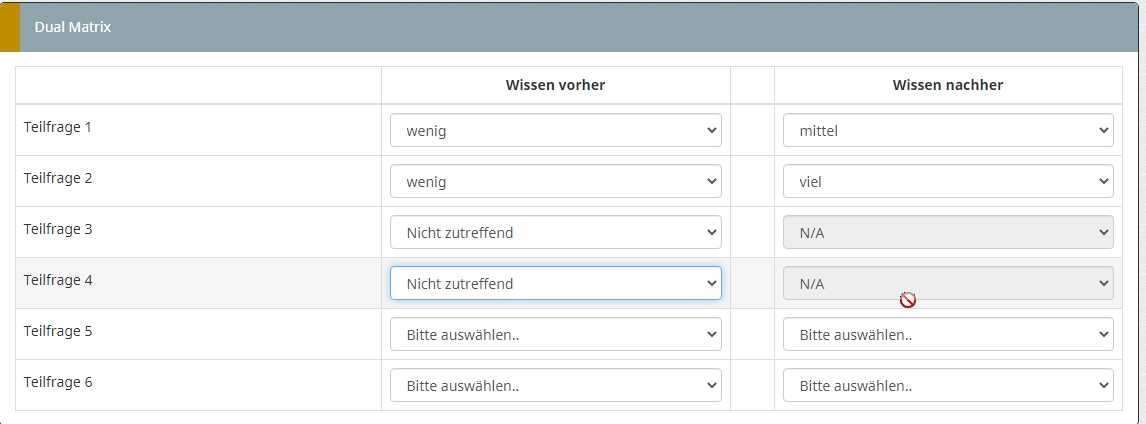Click the 'Teilfrage 2' row label

click(58, 179)
